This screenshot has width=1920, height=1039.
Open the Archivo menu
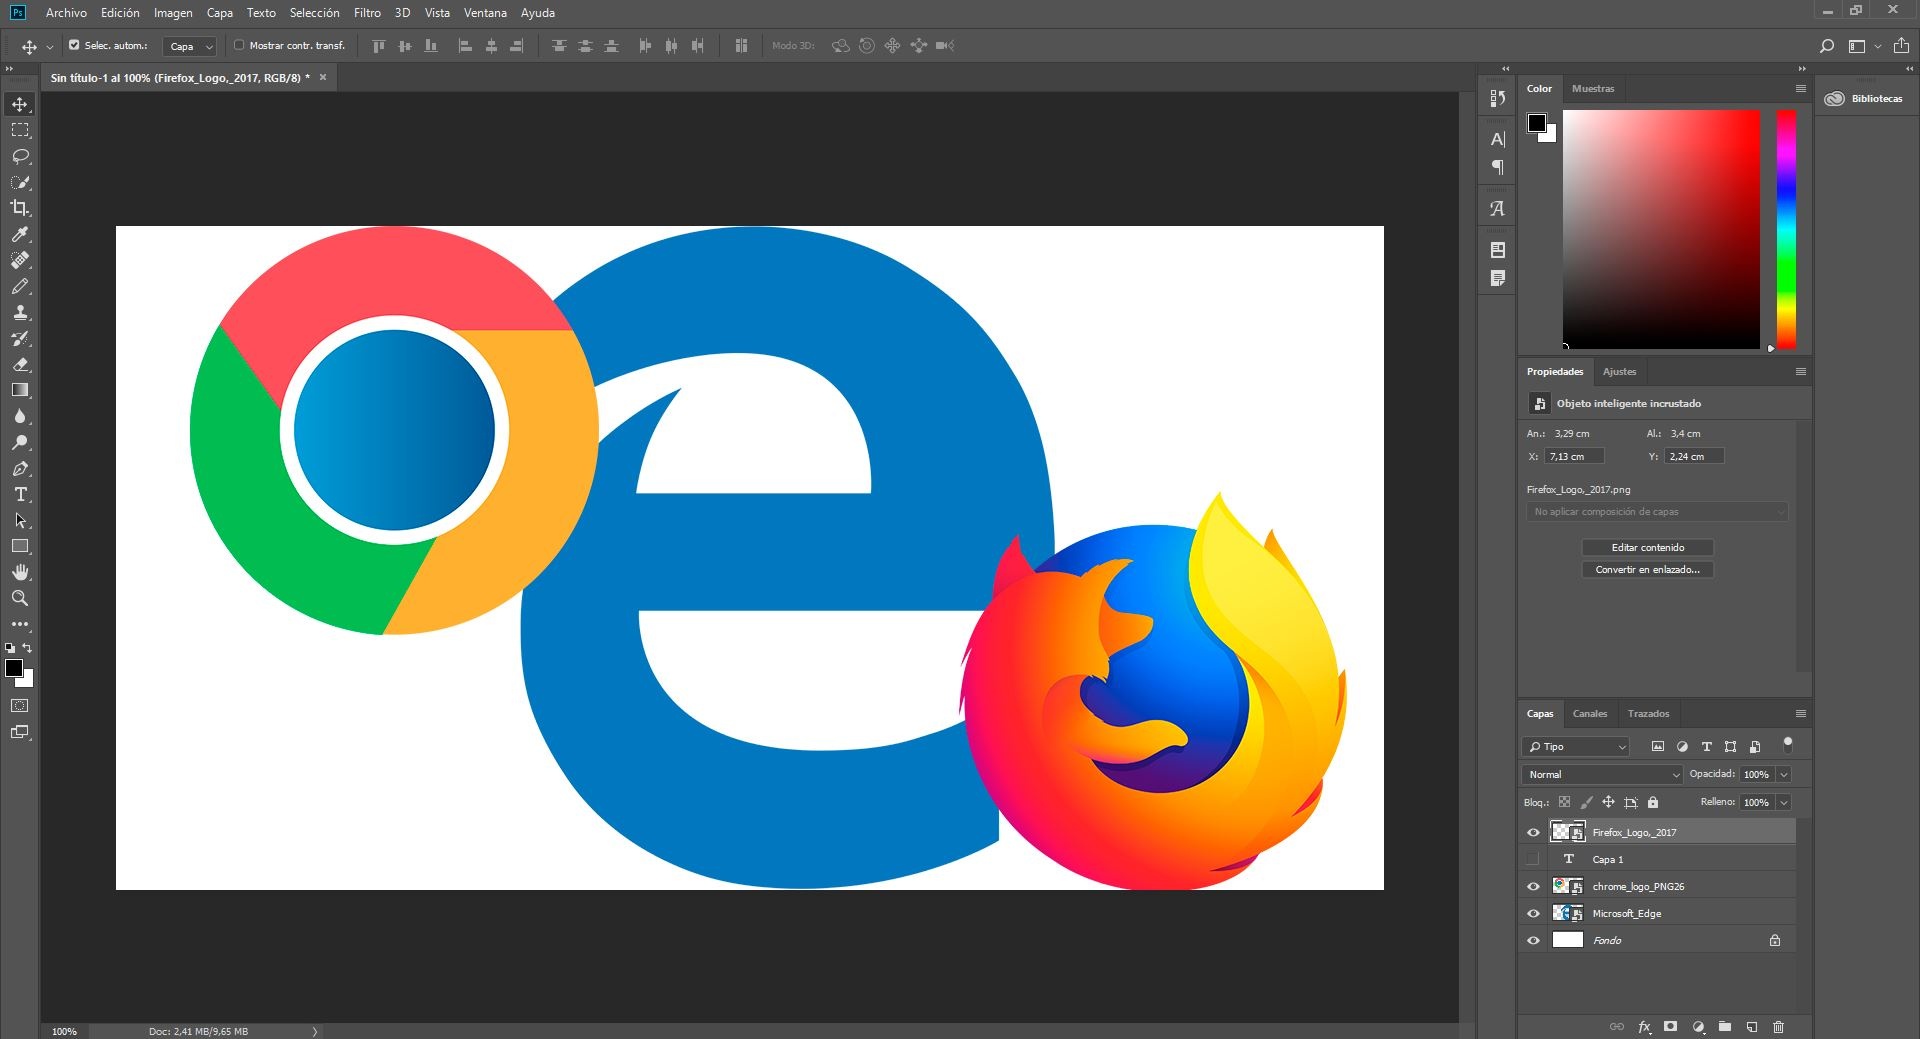(66, 13)
